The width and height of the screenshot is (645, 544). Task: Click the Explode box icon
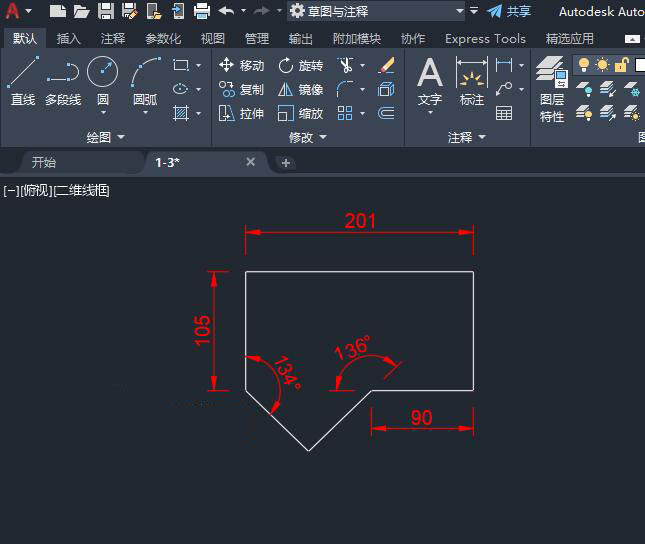click(x=386, y=89)
